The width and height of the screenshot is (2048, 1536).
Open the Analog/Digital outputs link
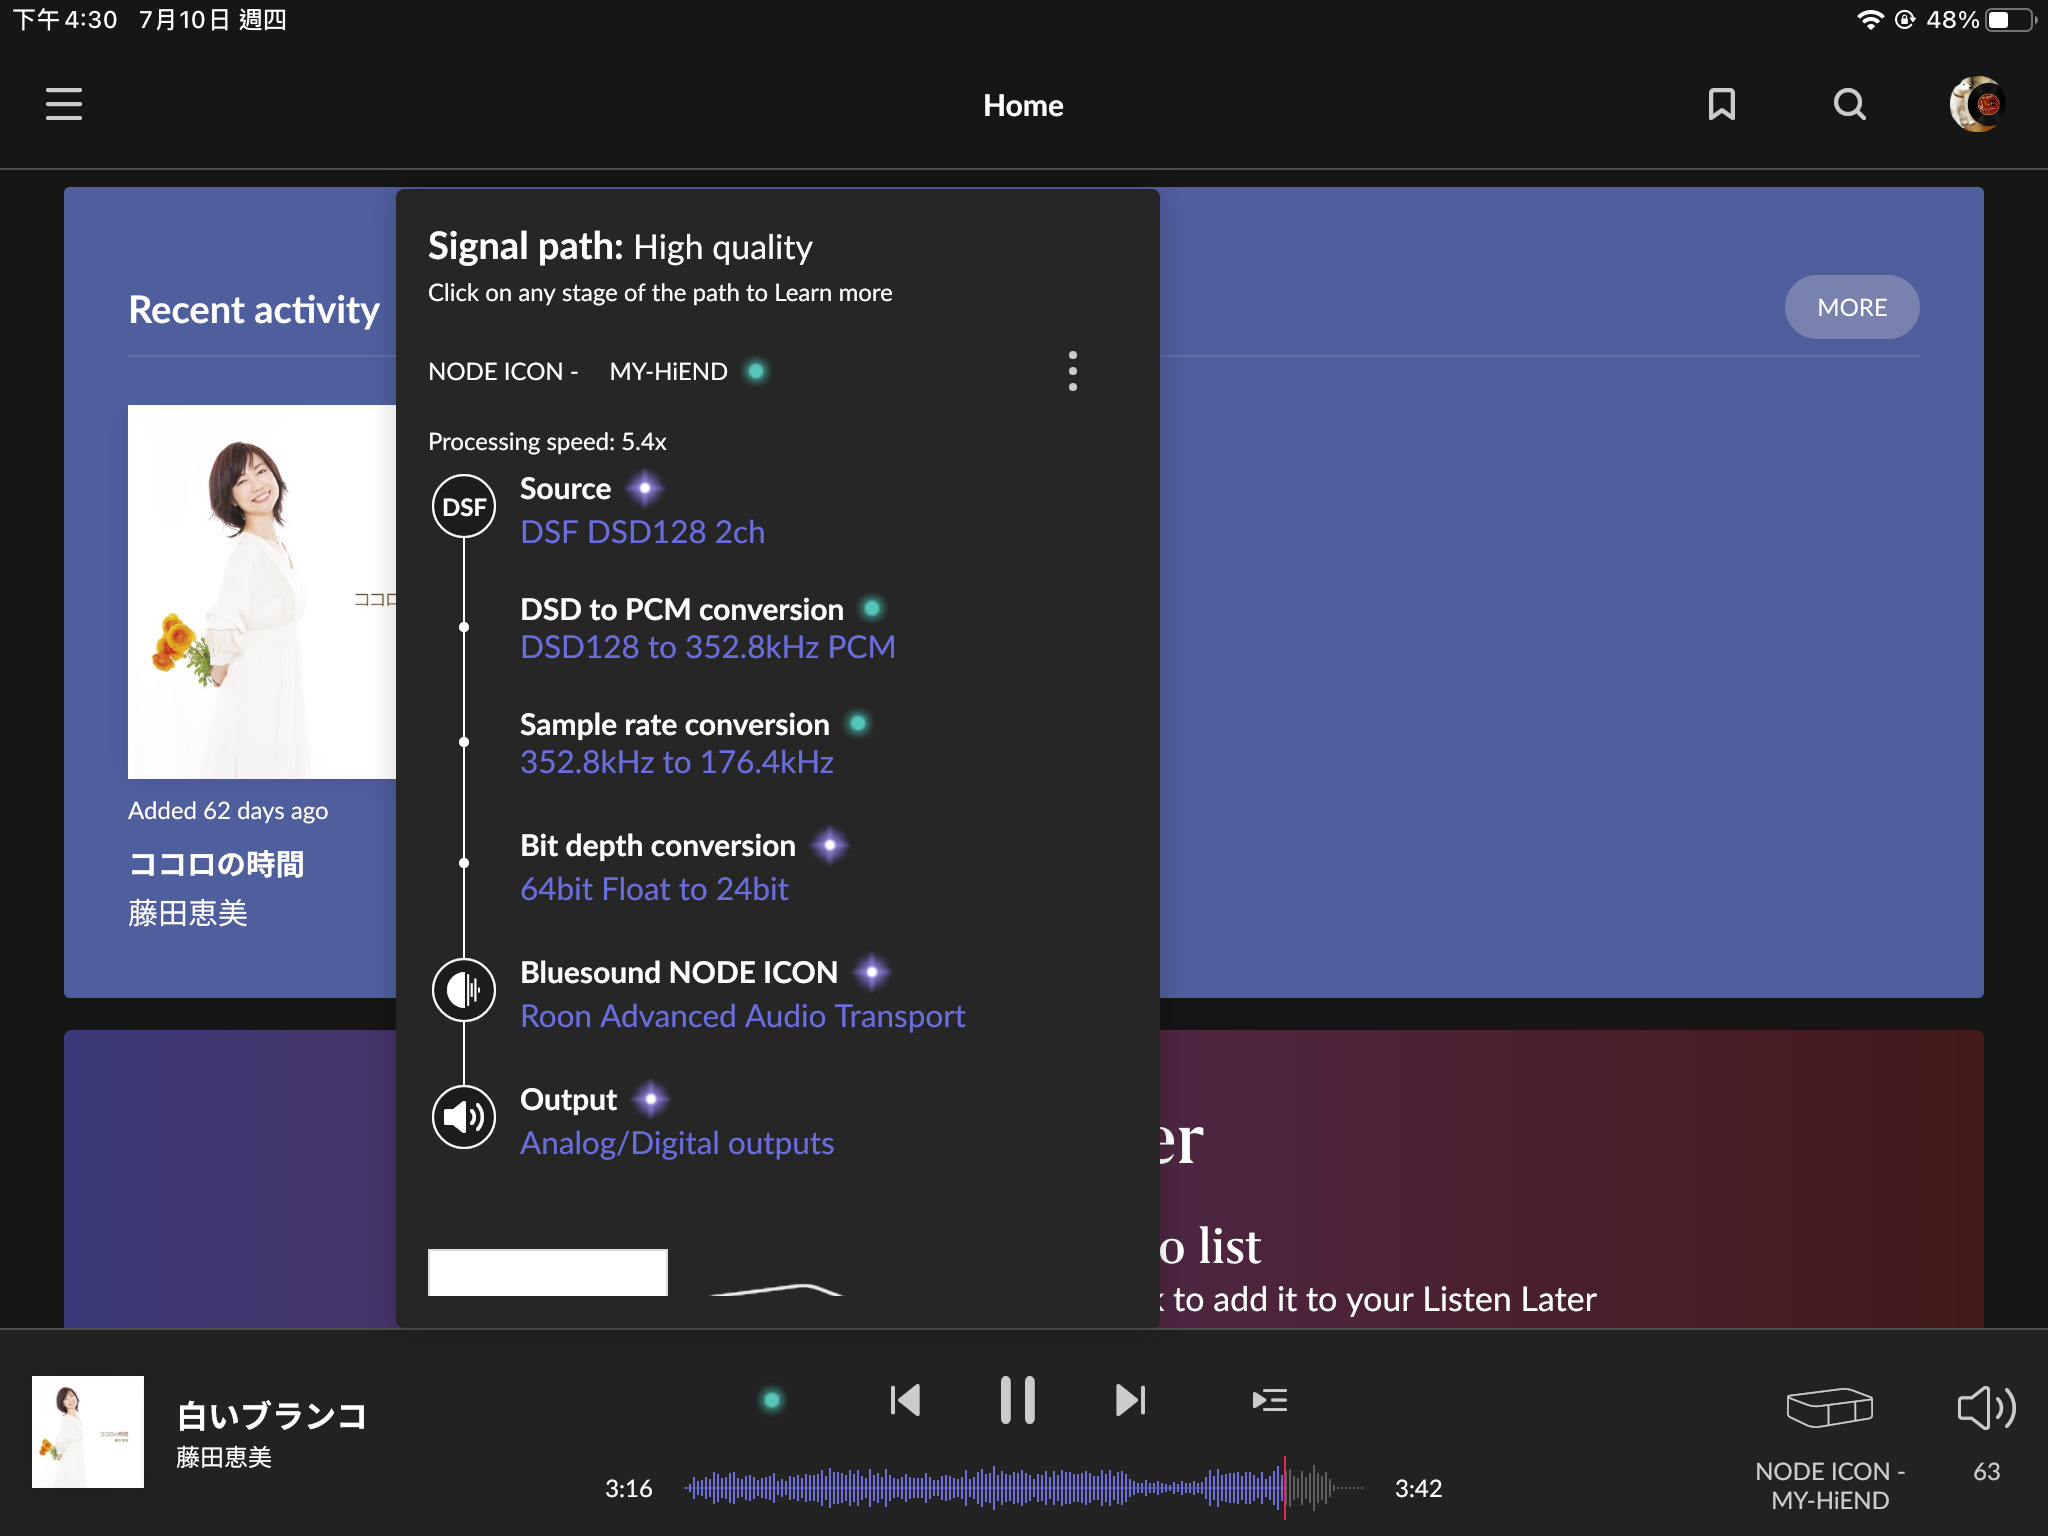676,1143
